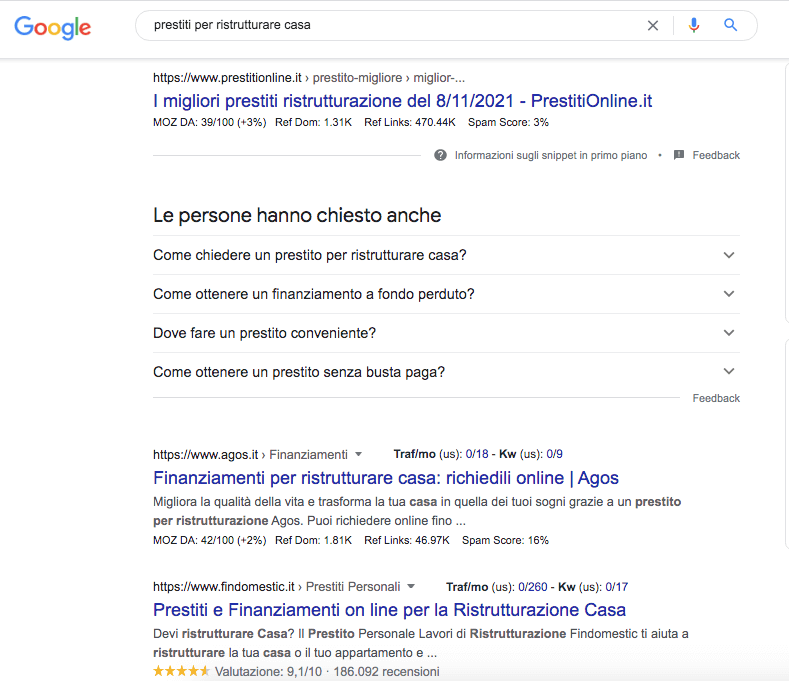Start voice search with the microphone

[x=694, y=26]
